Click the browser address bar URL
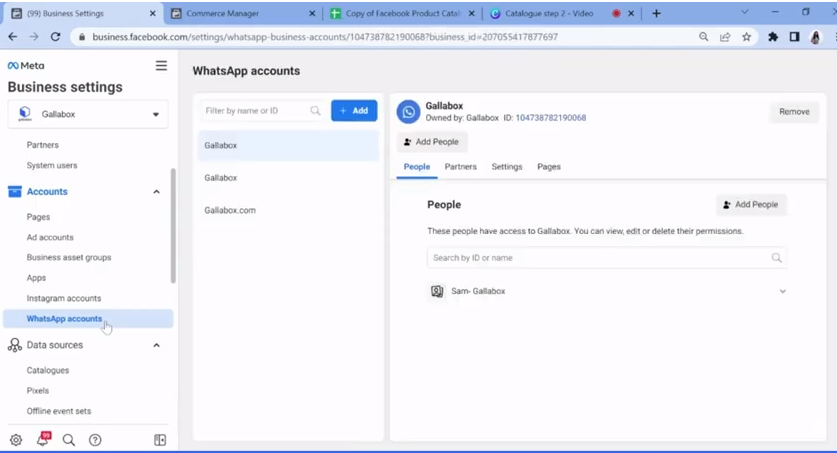 click(x=325, y=37)
